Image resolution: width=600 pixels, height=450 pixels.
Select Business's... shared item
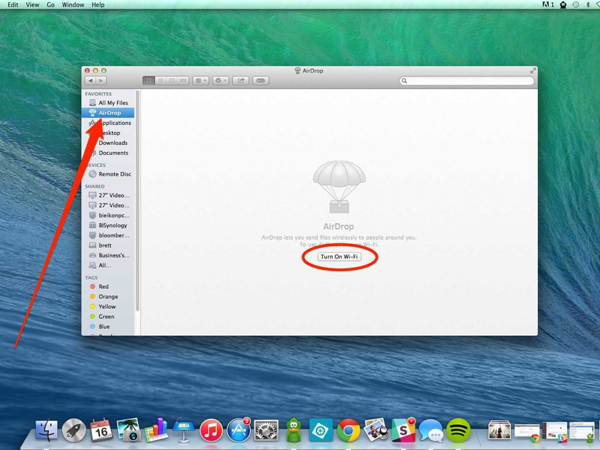(108, 255)
